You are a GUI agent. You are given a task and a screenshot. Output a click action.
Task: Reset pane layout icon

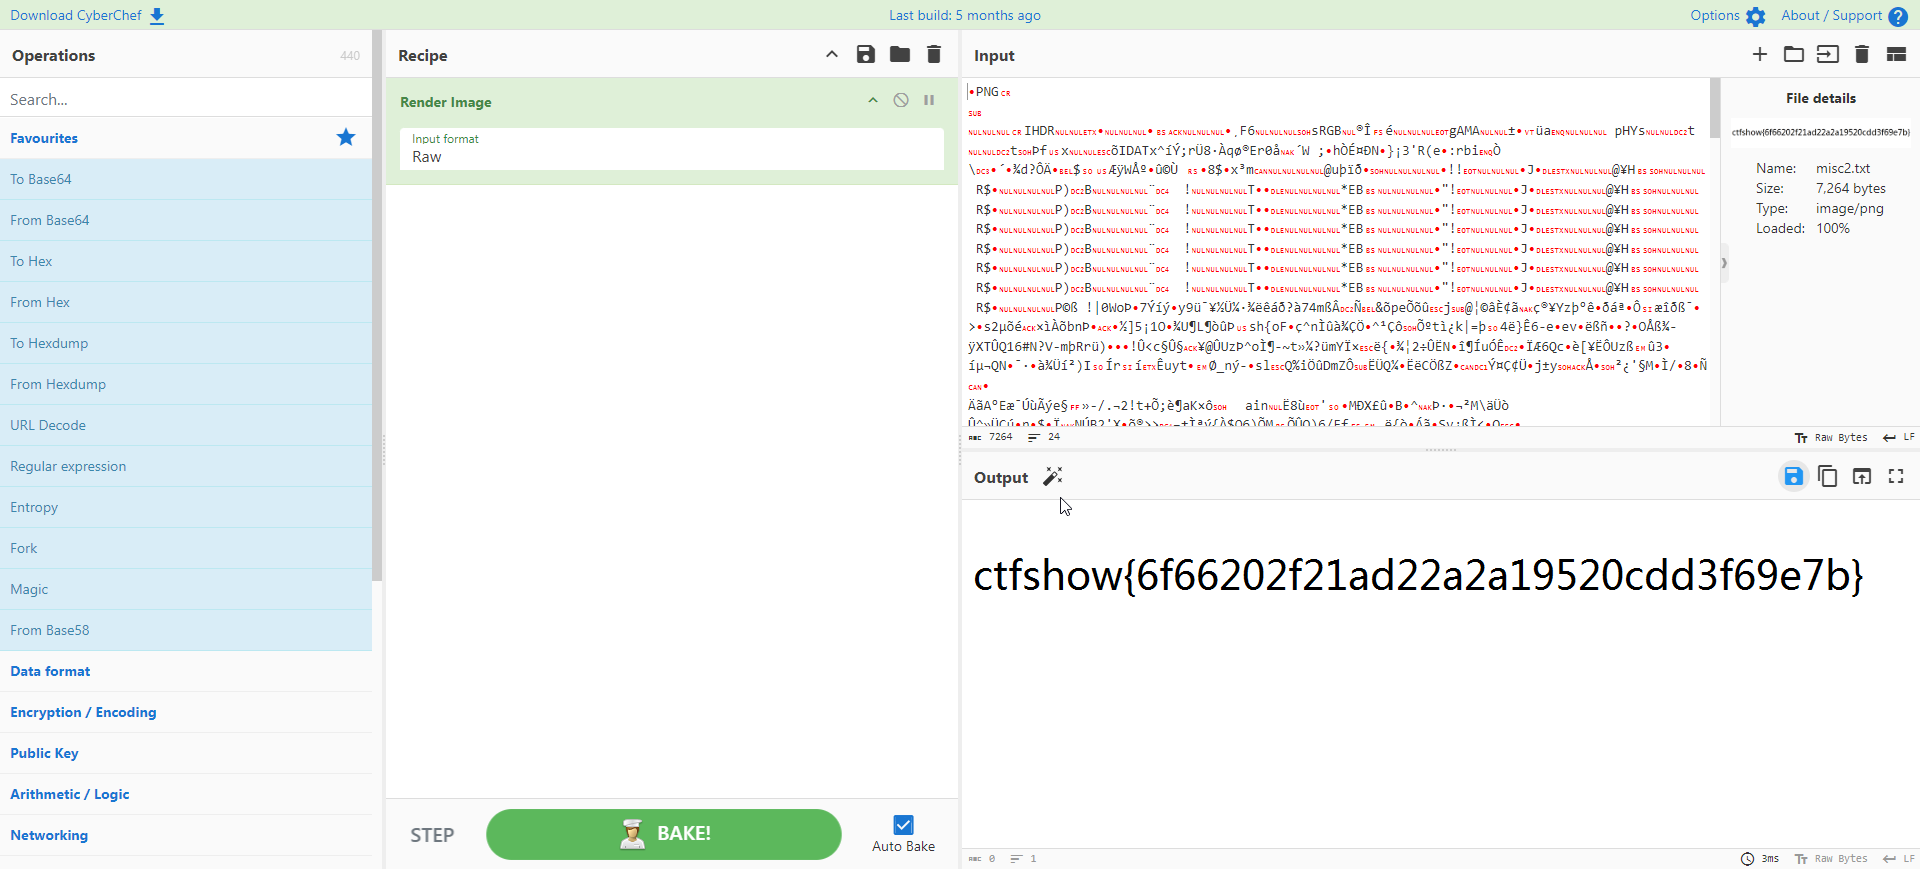pos(1896,55)
